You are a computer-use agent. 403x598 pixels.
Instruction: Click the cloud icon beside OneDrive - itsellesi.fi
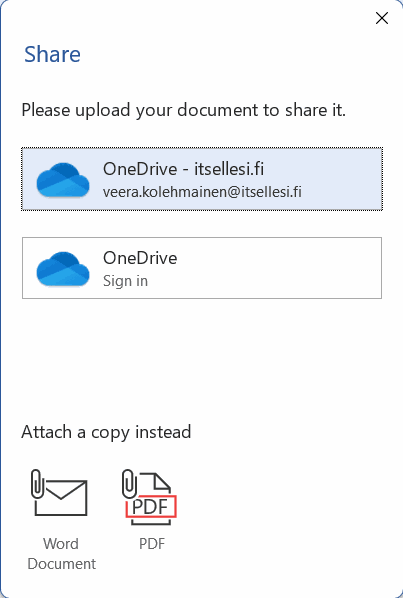coord(63,179)
